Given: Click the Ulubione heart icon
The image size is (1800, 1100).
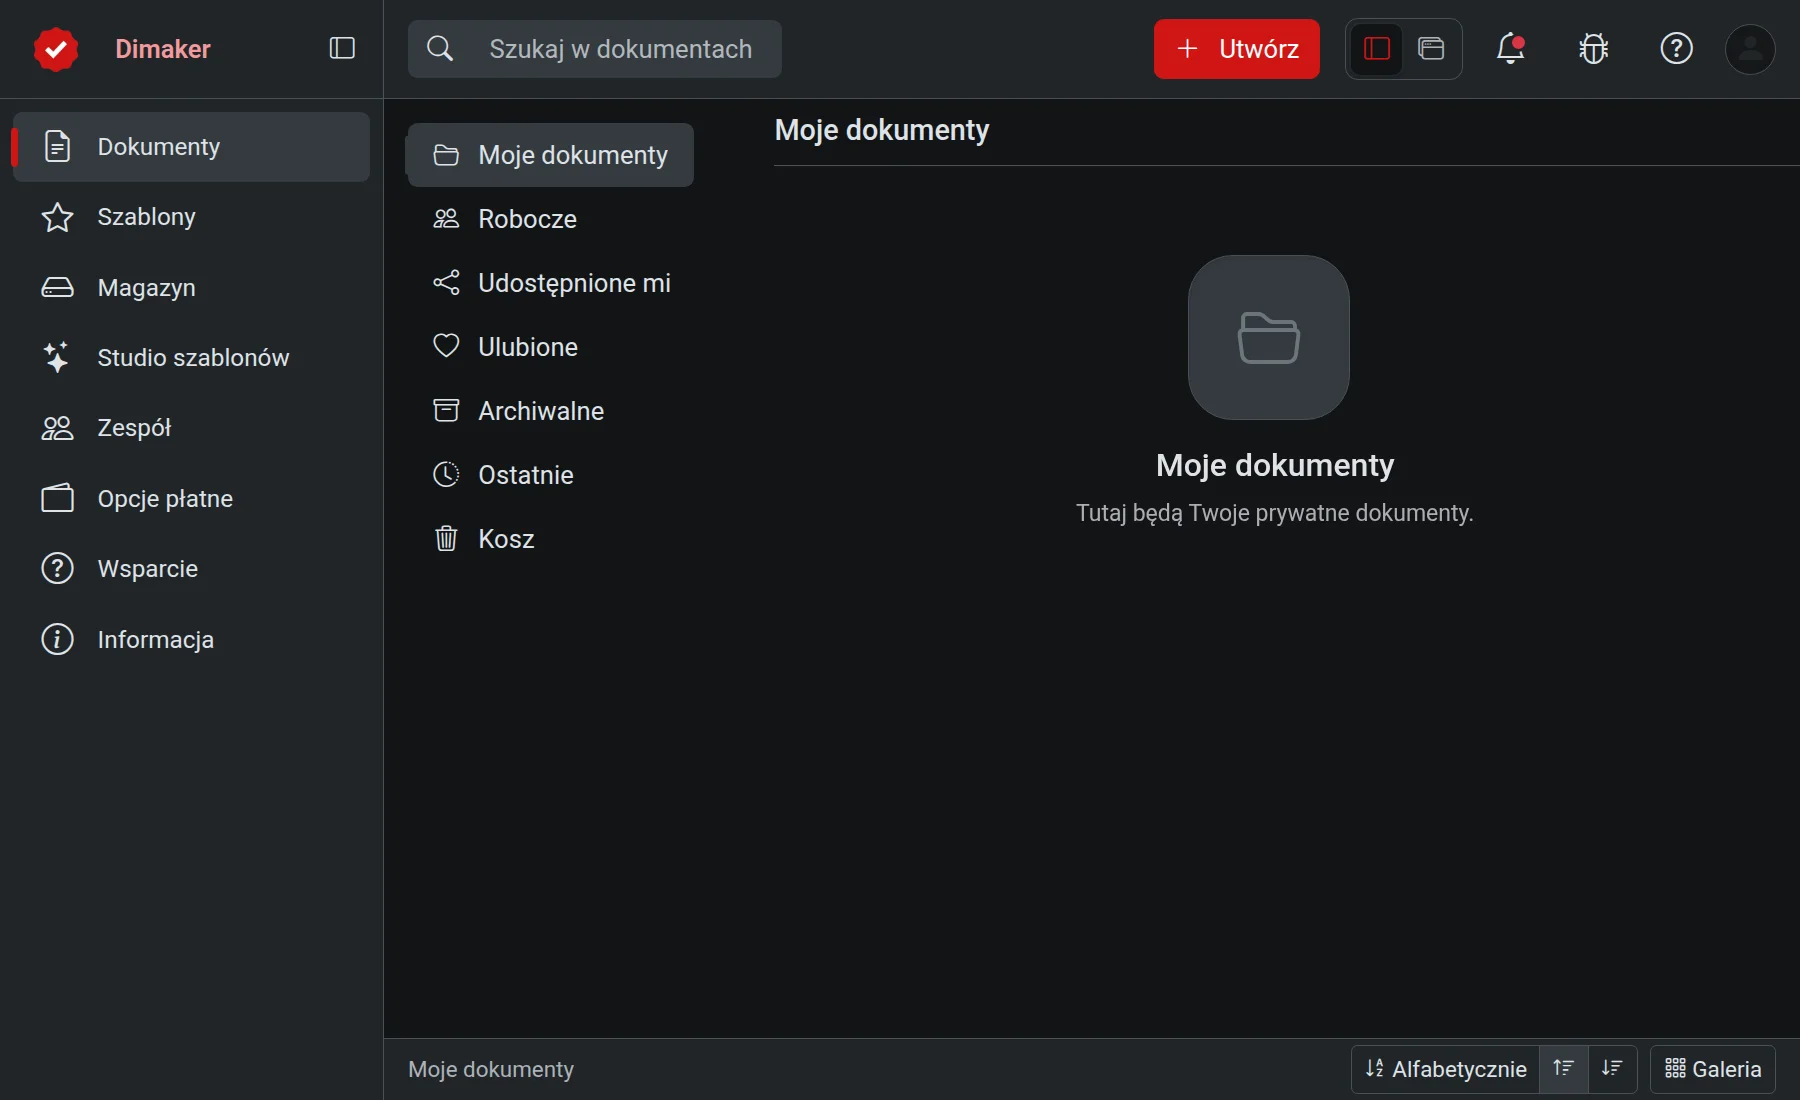Looking at the screenshot, I should 446,346.
